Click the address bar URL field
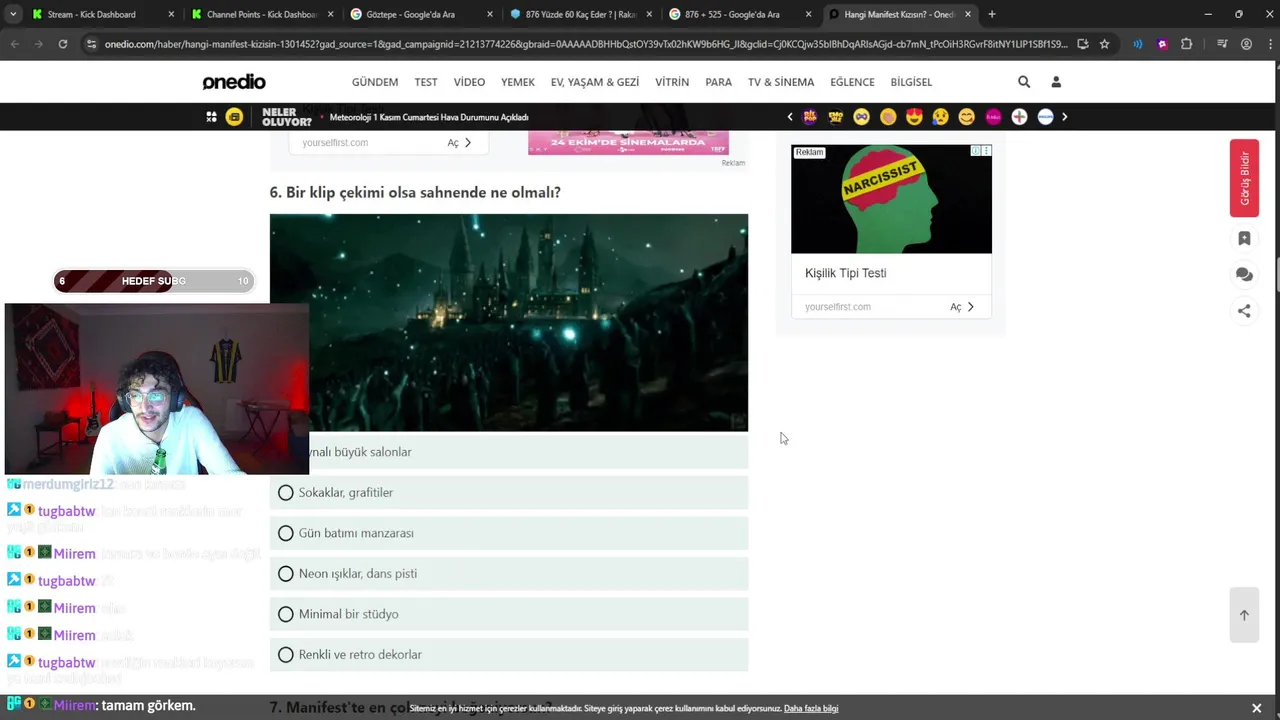Image resolution: width=1280 pixels, height=720 pixels. (586, 44)
